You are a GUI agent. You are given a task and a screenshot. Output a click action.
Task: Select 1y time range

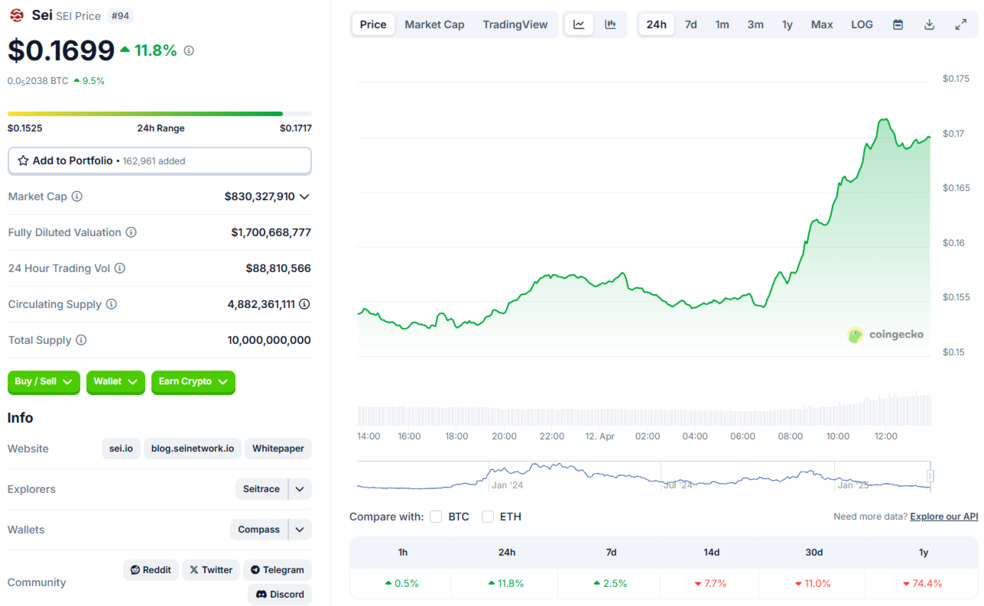[x=787, y=24]
